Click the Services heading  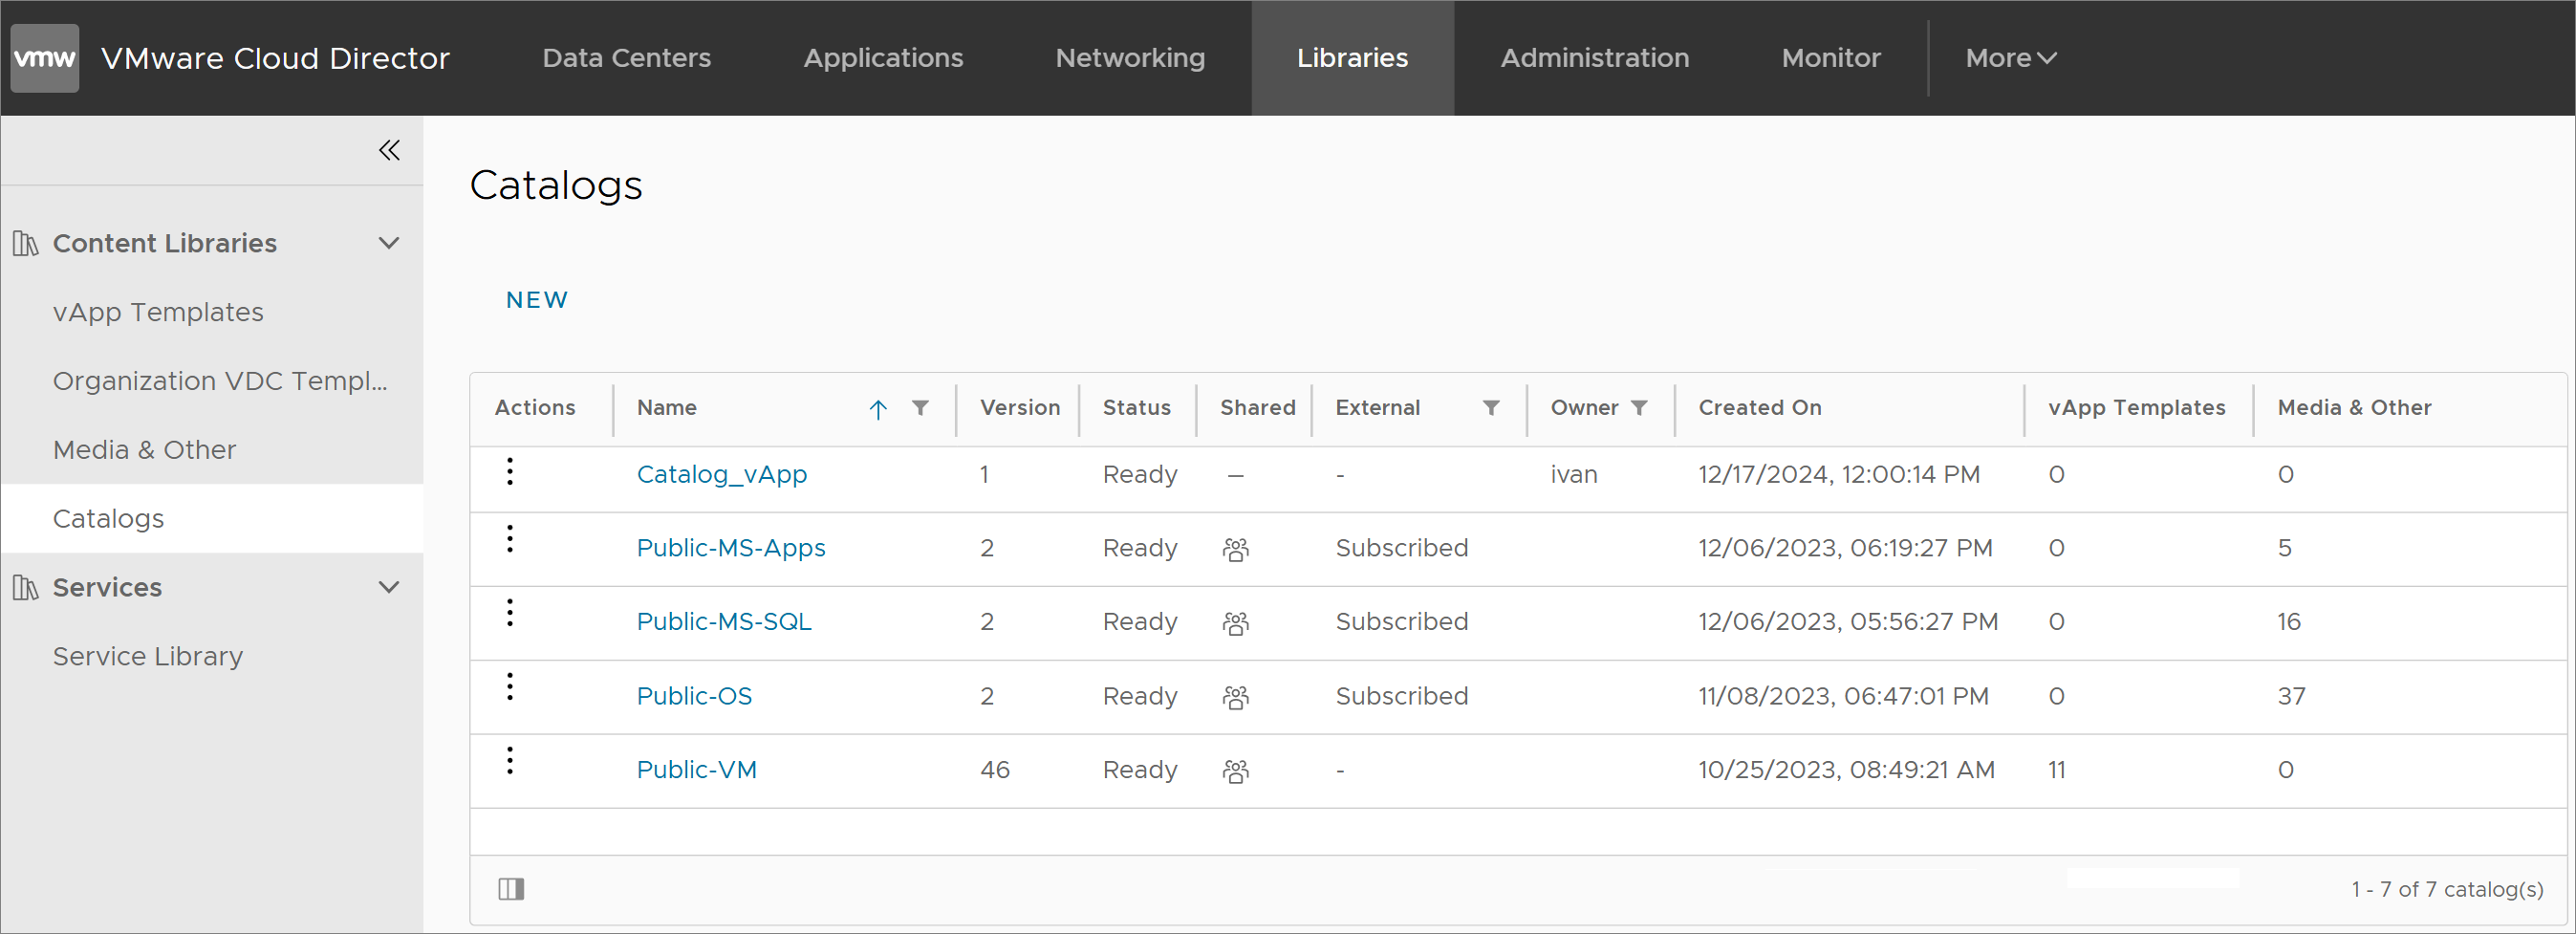pos(107,587)
